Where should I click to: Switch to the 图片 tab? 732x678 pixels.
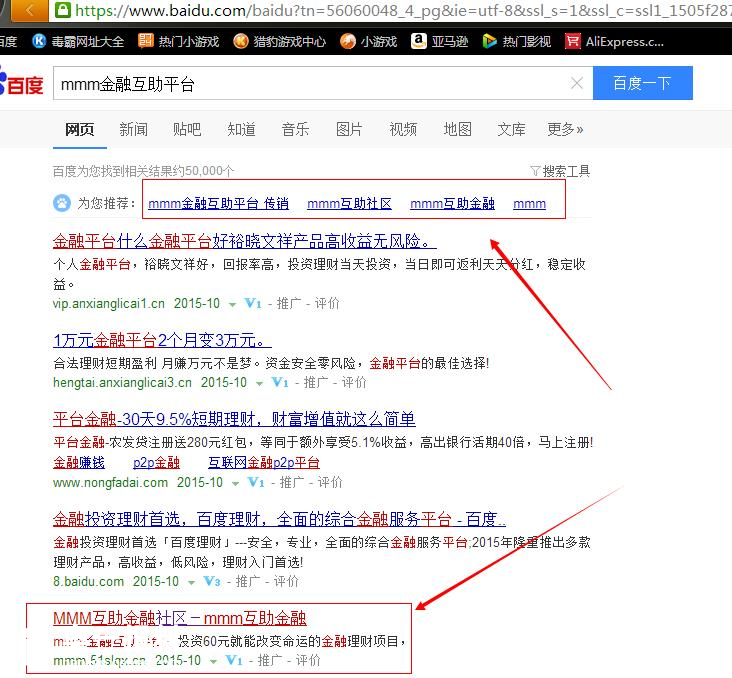click(349, 129)
